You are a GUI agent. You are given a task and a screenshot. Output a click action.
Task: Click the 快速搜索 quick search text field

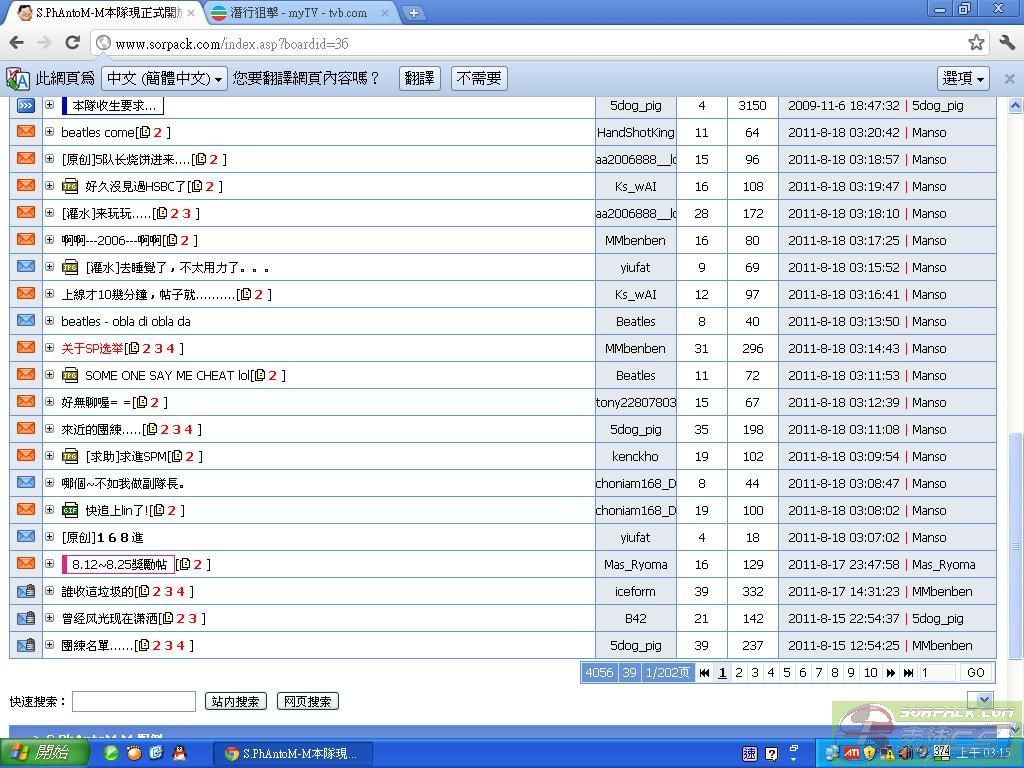pyautogui.click(x=133, y=702)
